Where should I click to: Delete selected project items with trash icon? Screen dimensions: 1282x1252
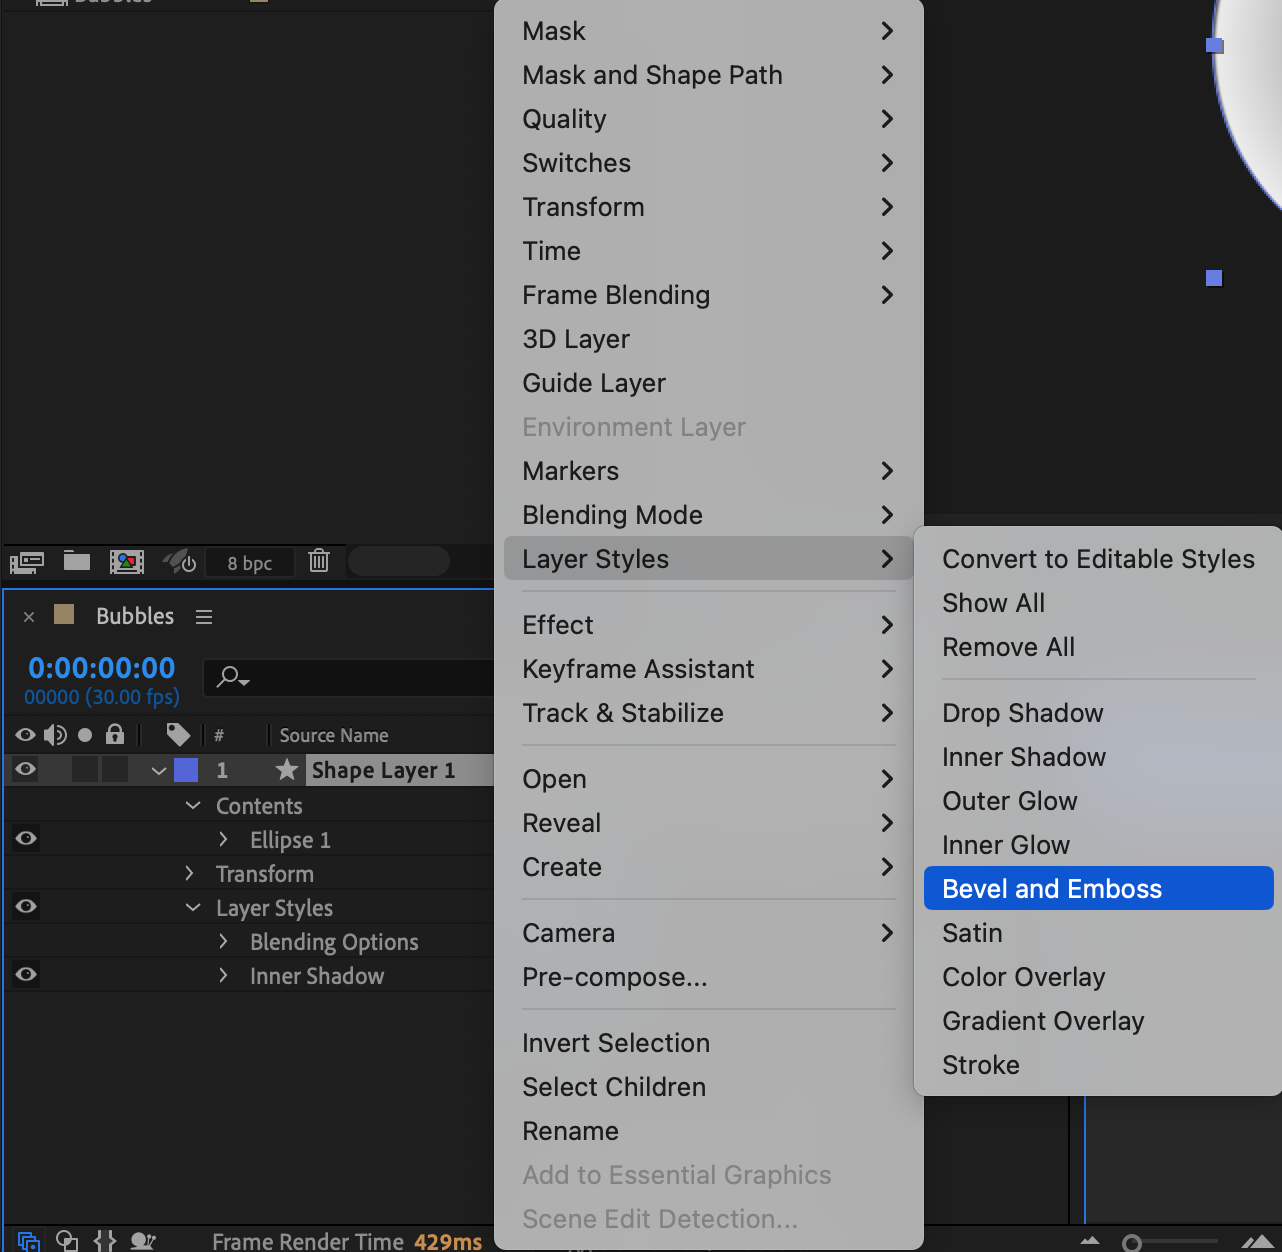pyautogui.click(x=319, y=561)
